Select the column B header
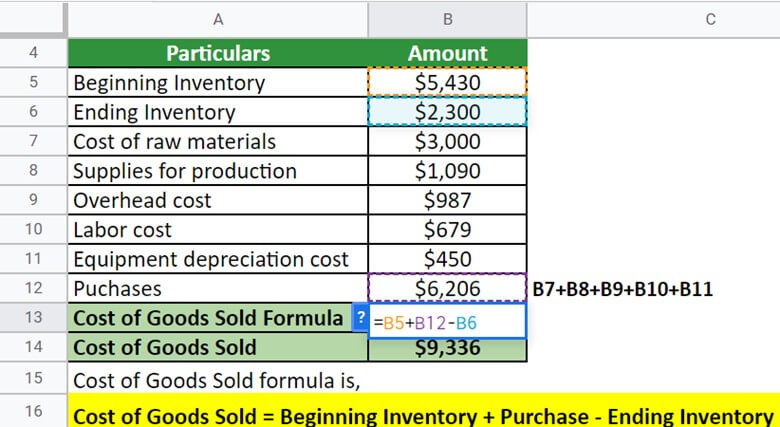Image resolution: width=780 pixels, height=427 pixels. pos(447,19)
